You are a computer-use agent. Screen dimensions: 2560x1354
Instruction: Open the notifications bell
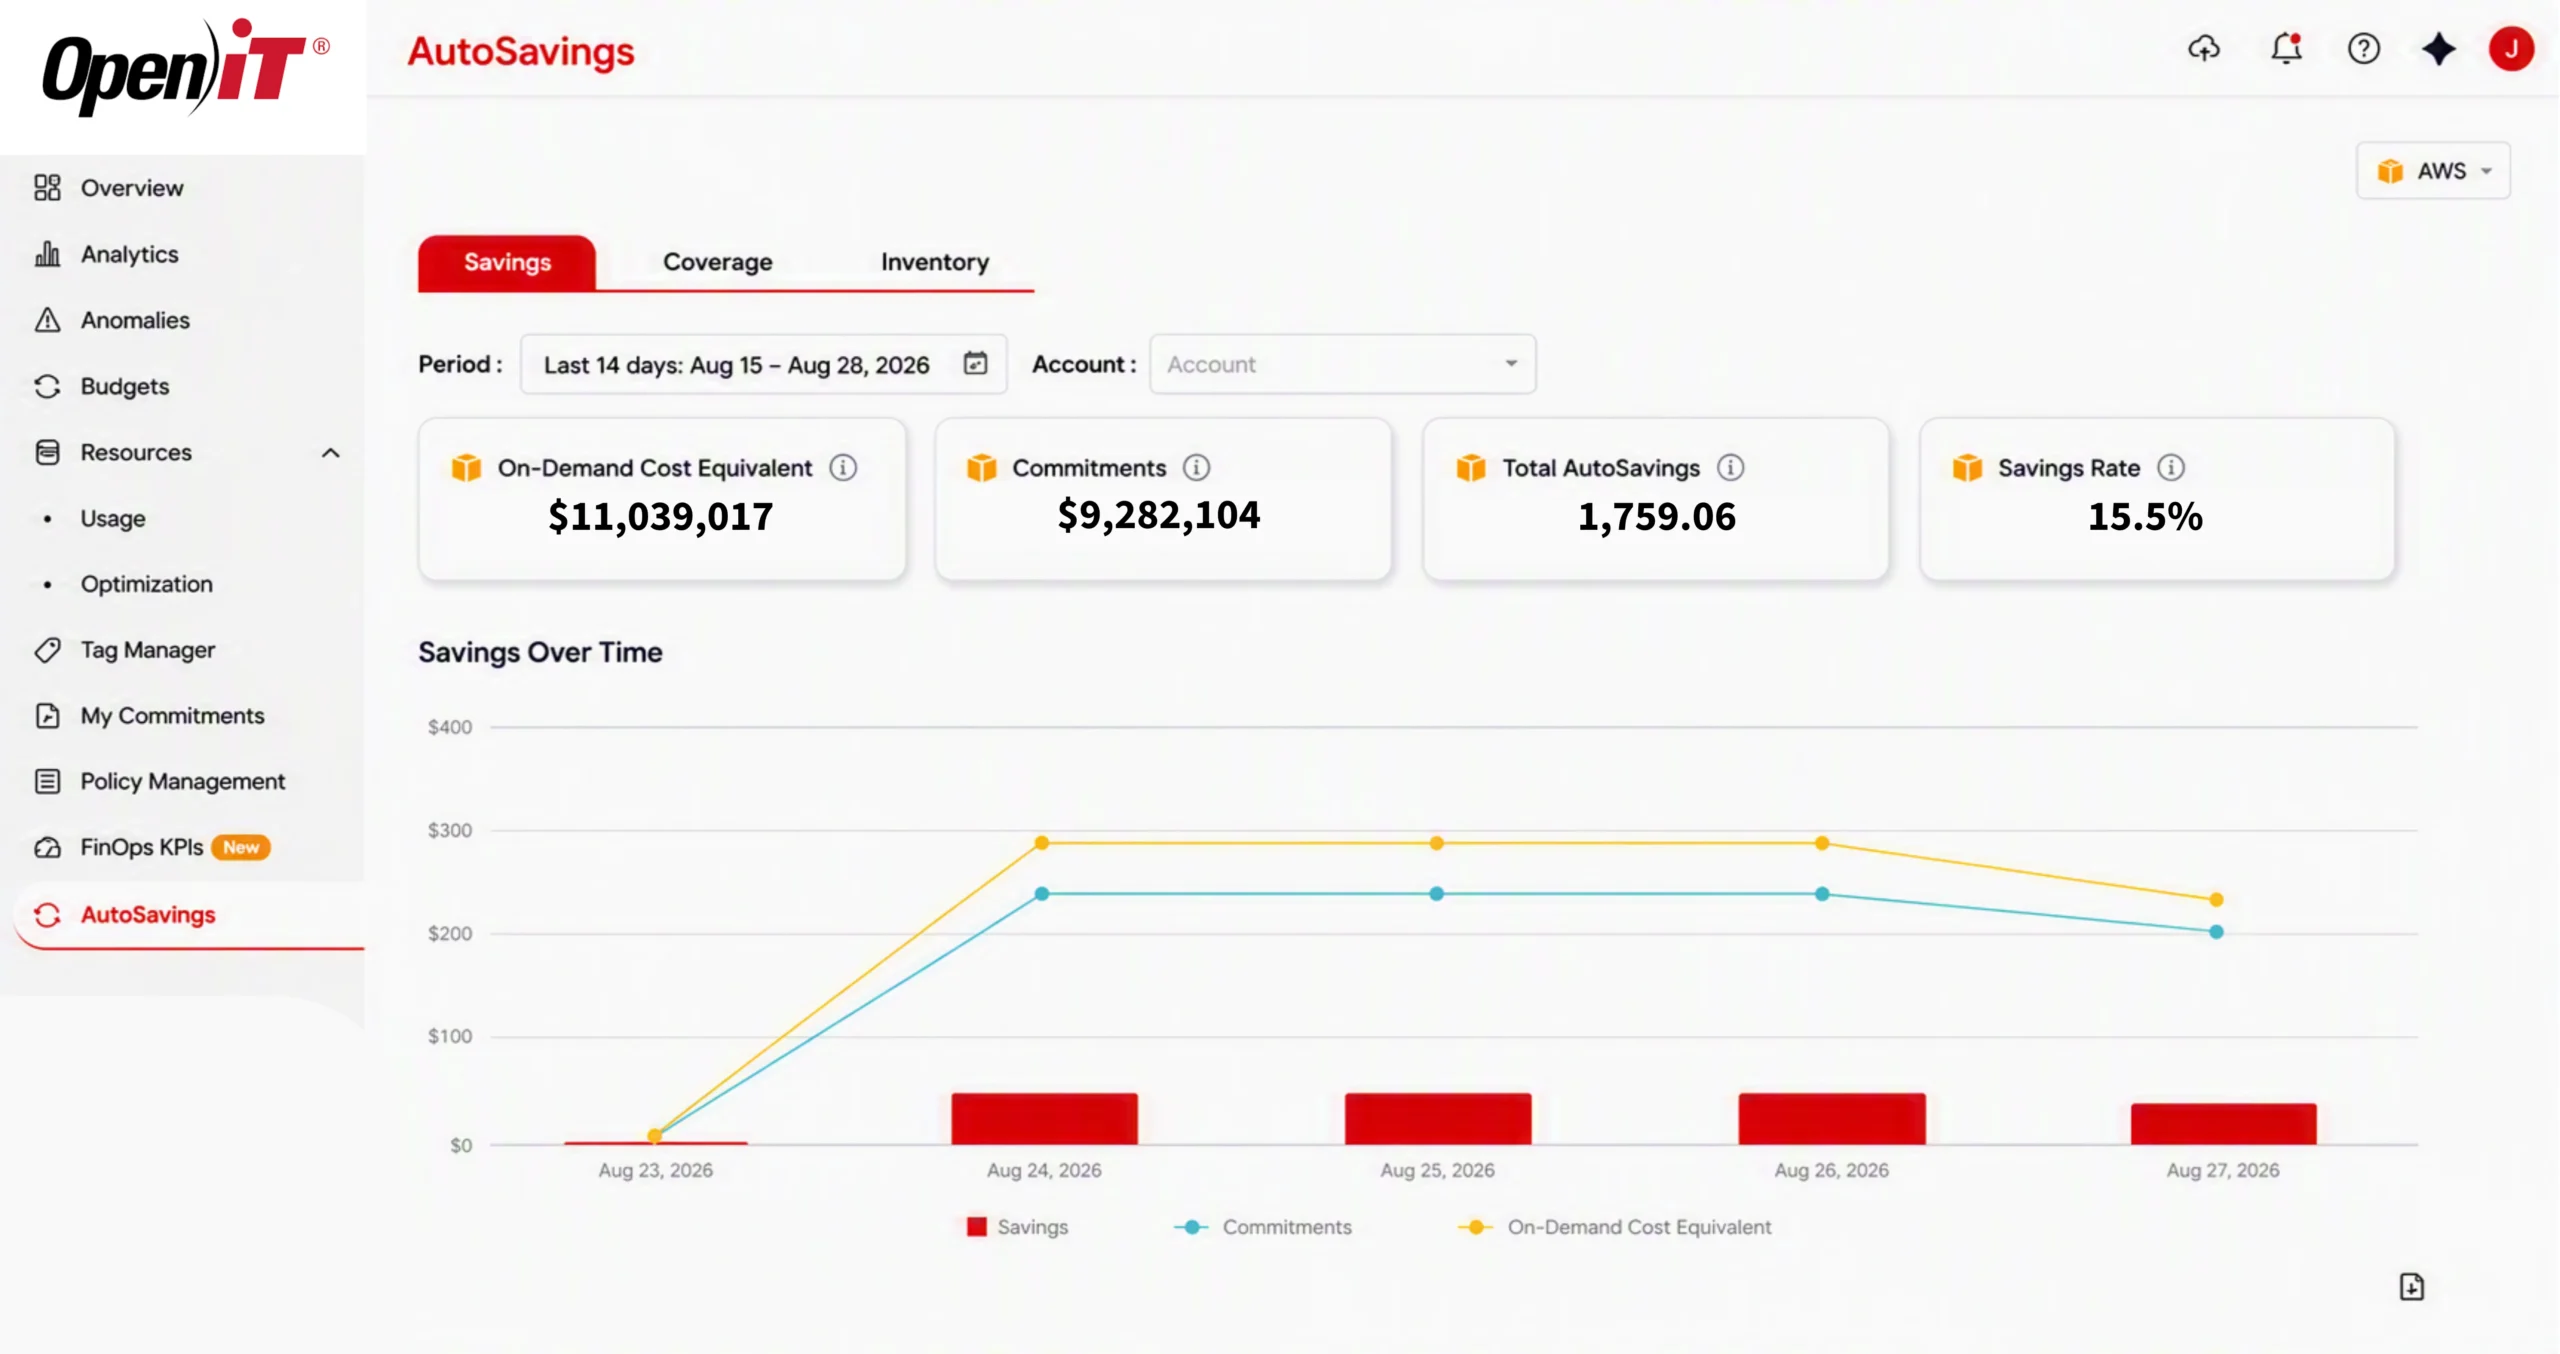pyautogui.click(x=2286, y=48)
